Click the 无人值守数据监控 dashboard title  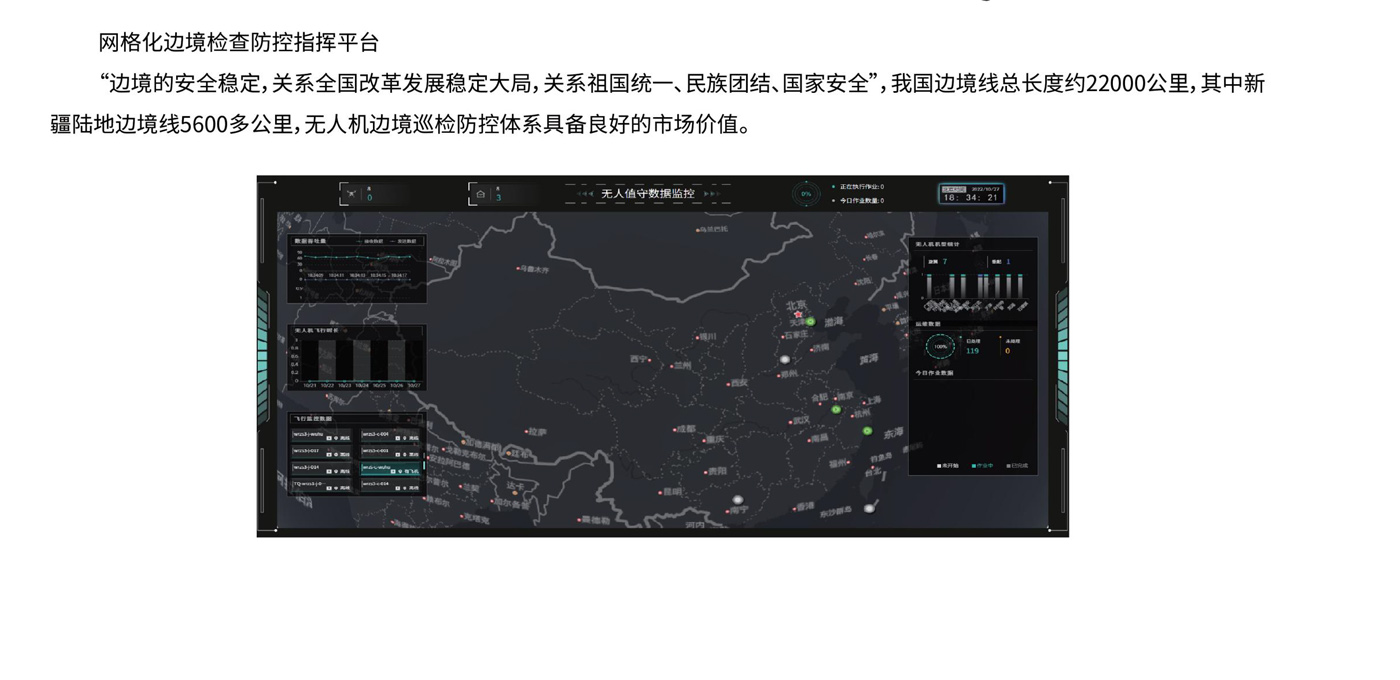click(x=647, y=194)
